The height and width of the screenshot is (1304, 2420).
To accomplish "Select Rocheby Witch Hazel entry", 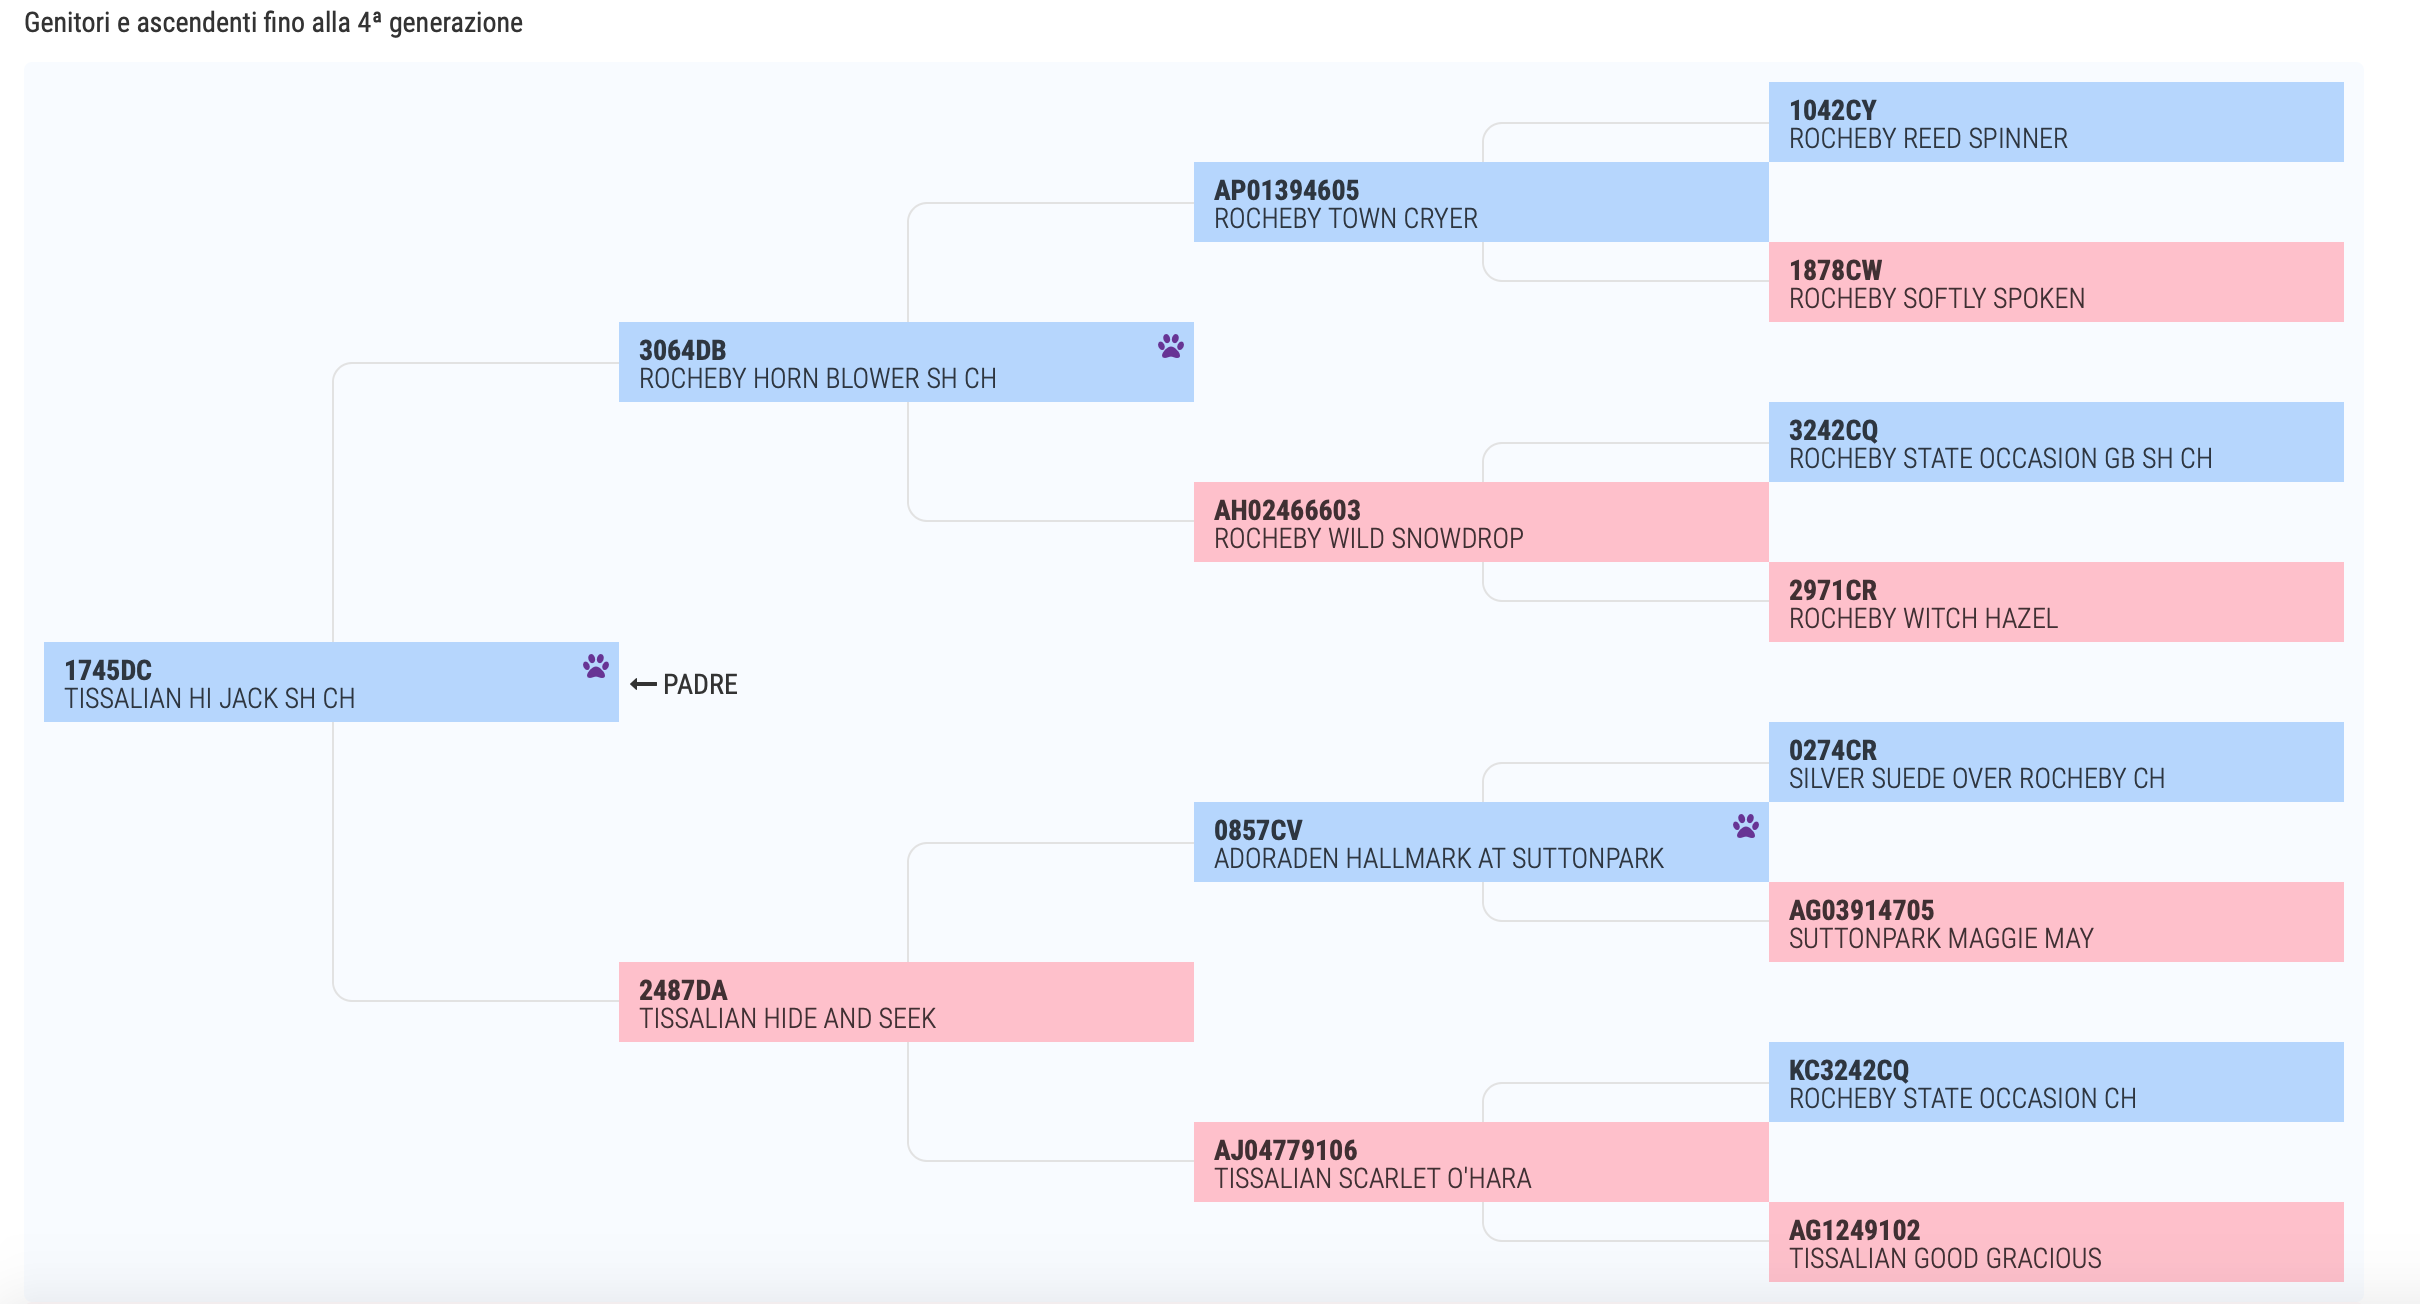I will pos(2056,602).
